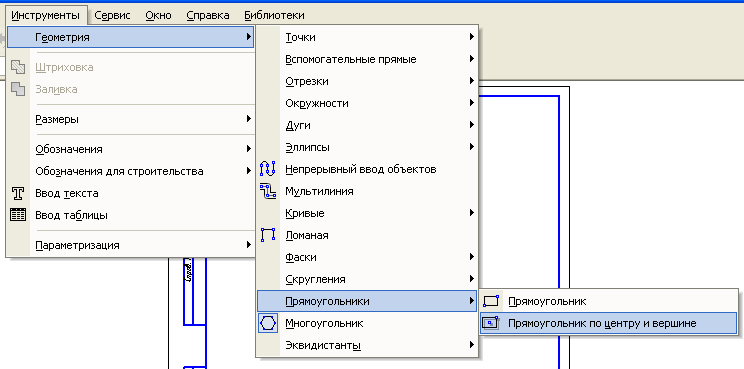The height and width of the screenshot is (369, 744).
Task: Expand the Точки submenu arrow
Action: 472,37
